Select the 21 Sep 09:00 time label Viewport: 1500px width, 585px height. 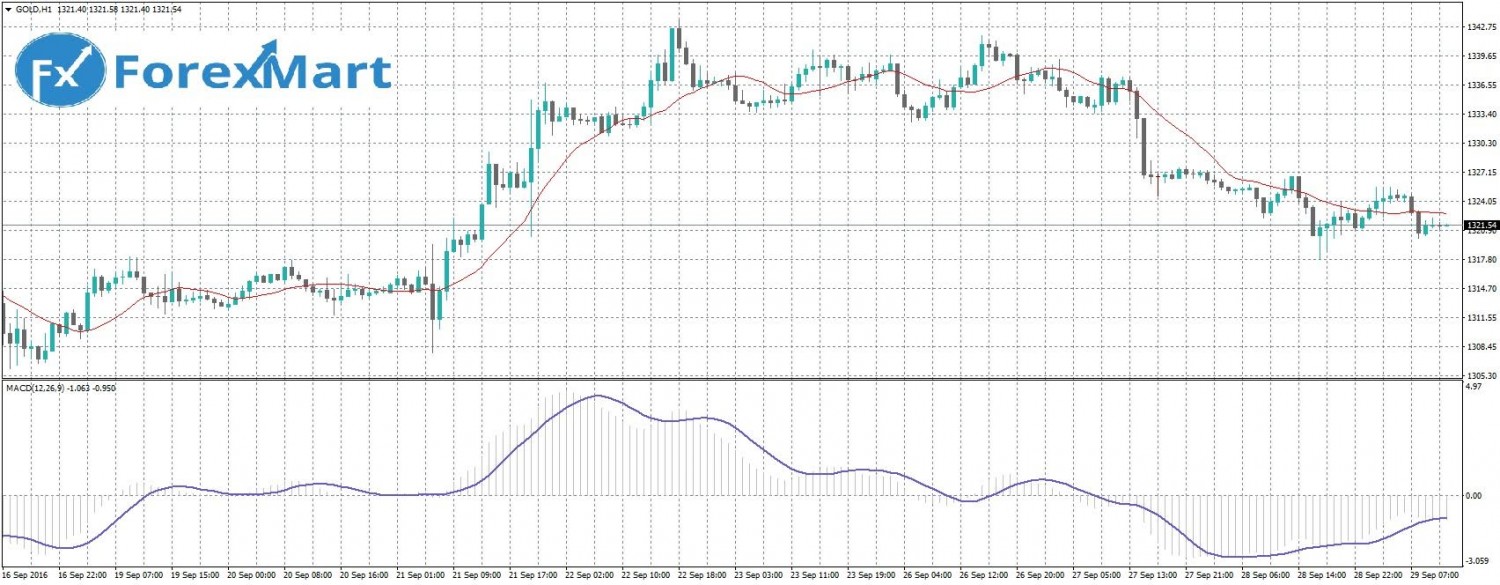(477, 576)
